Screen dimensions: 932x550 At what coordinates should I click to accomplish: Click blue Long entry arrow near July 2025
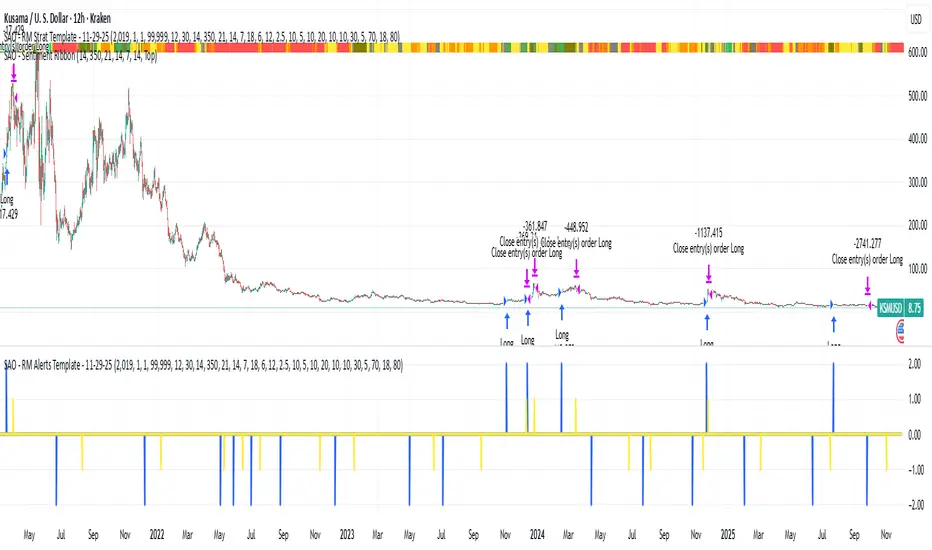pos(834,324)
